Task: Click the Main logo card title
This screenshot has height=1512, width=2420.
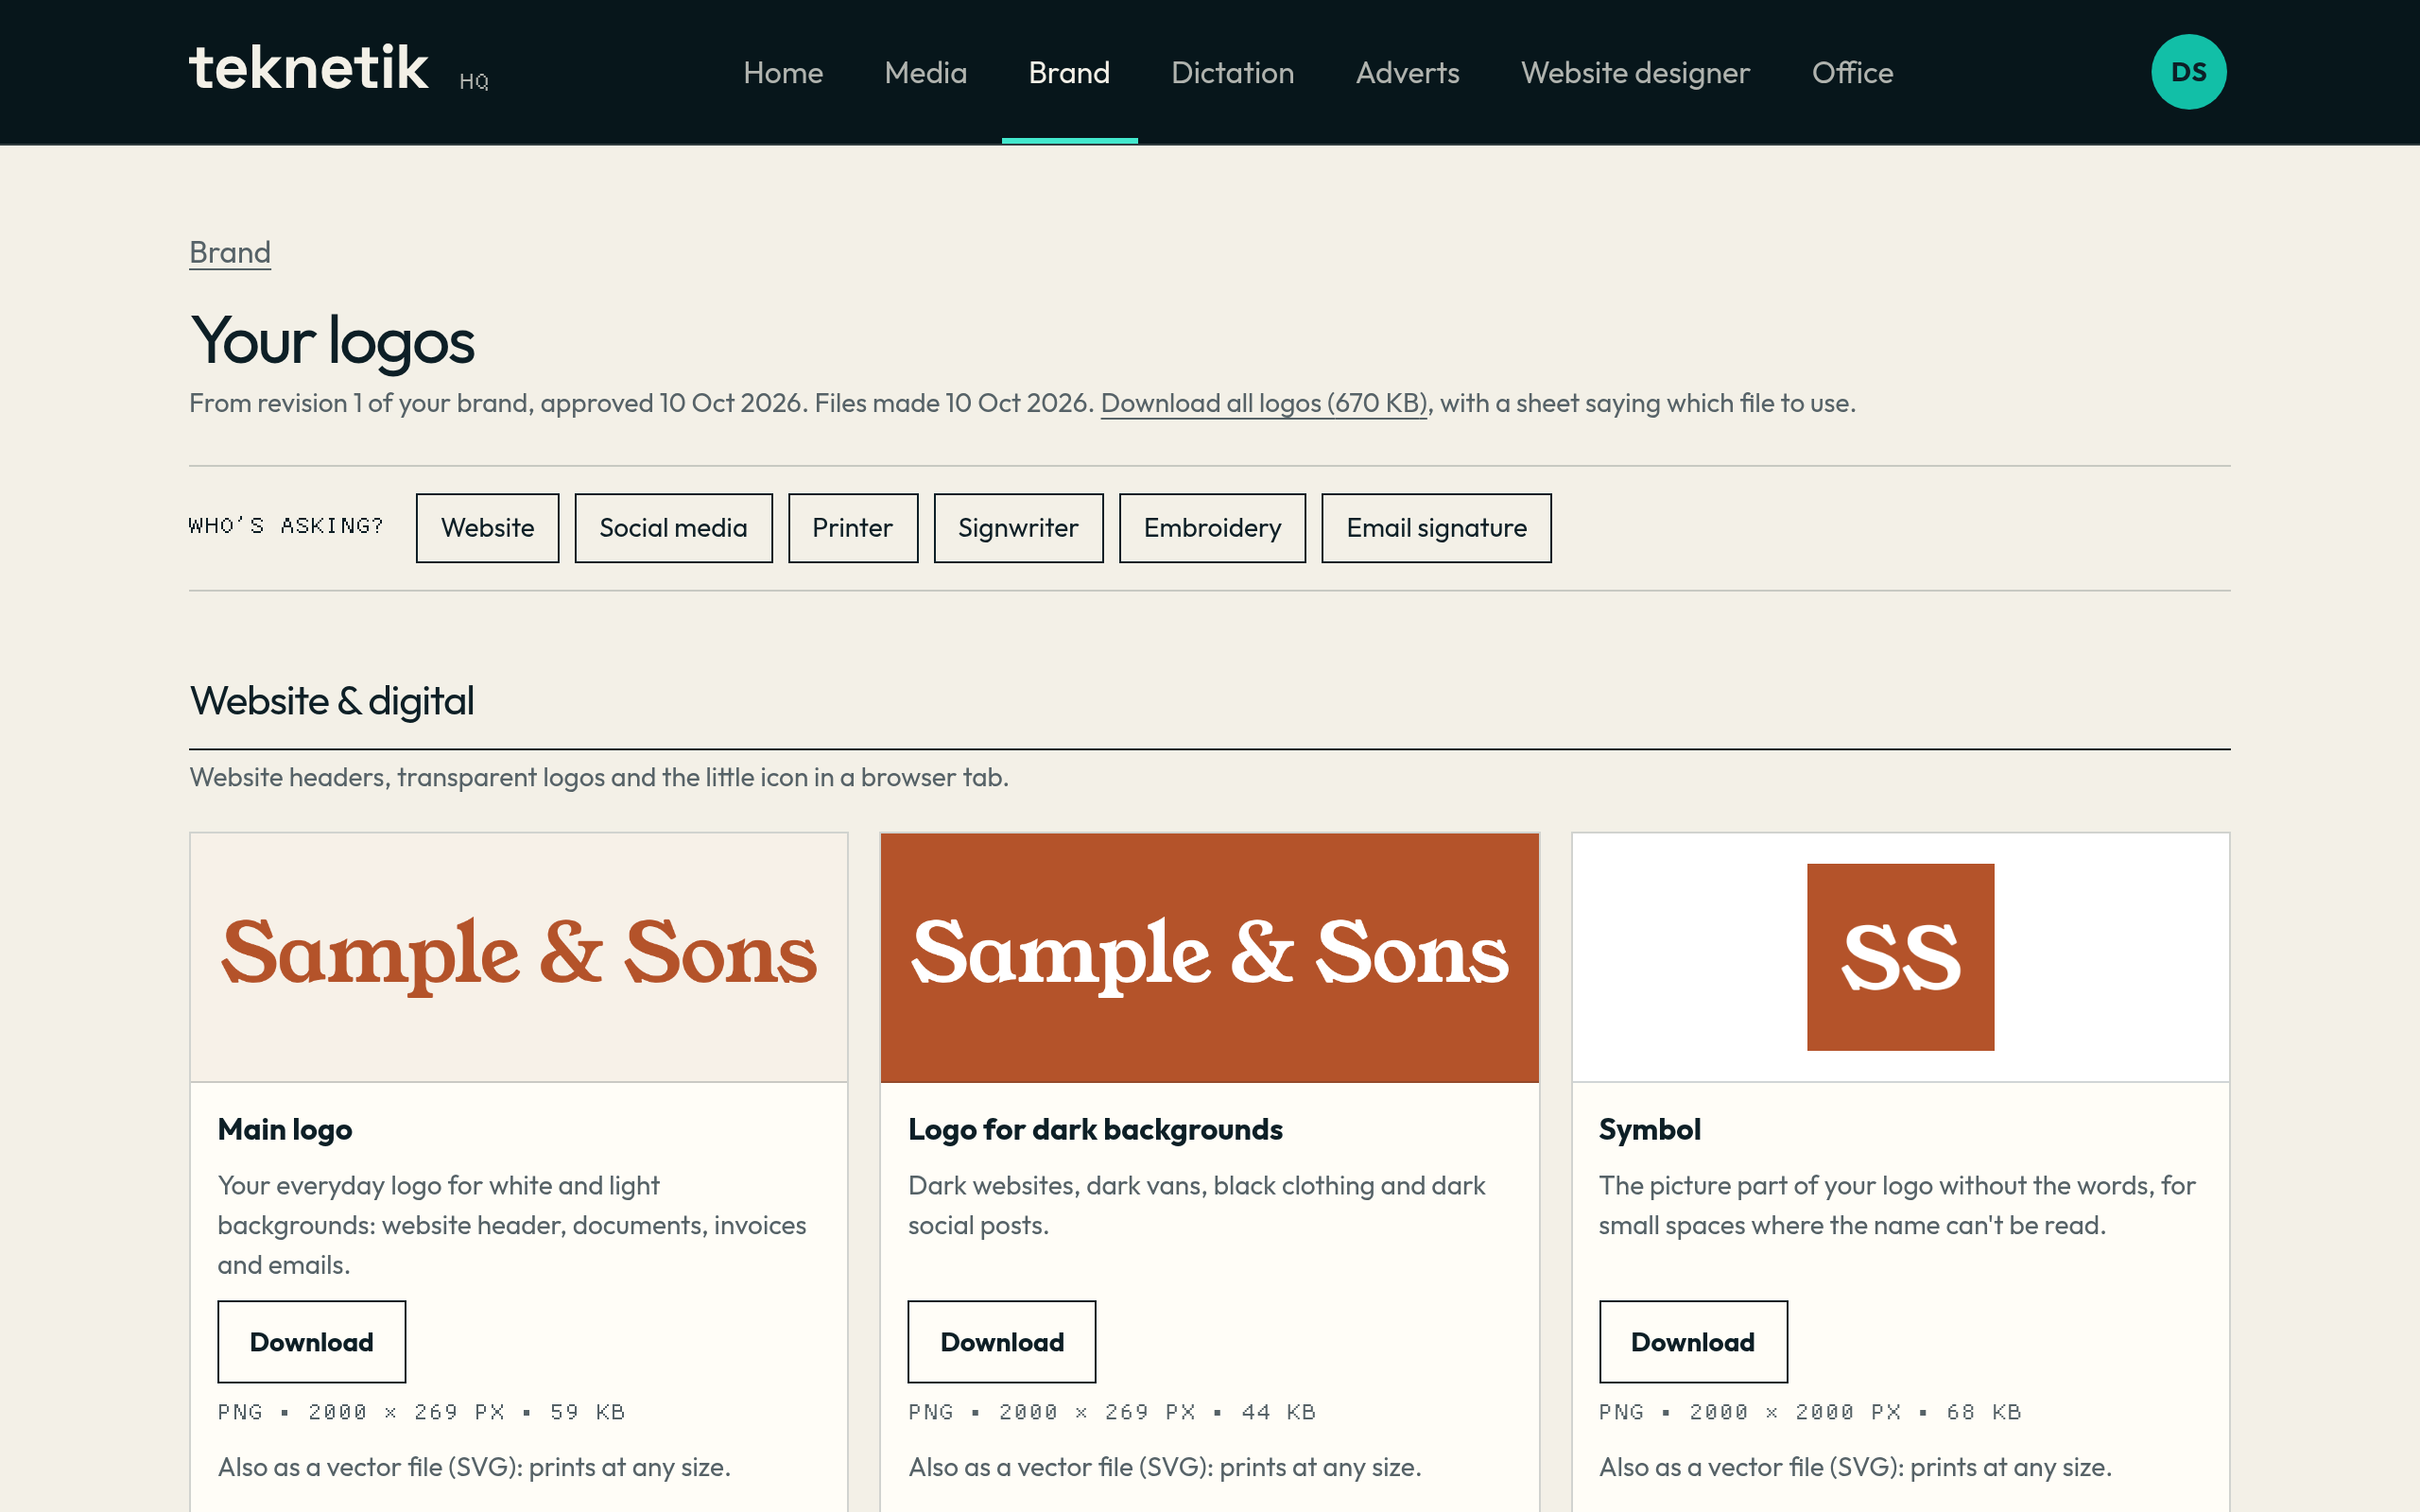Action: point(285,1130)
